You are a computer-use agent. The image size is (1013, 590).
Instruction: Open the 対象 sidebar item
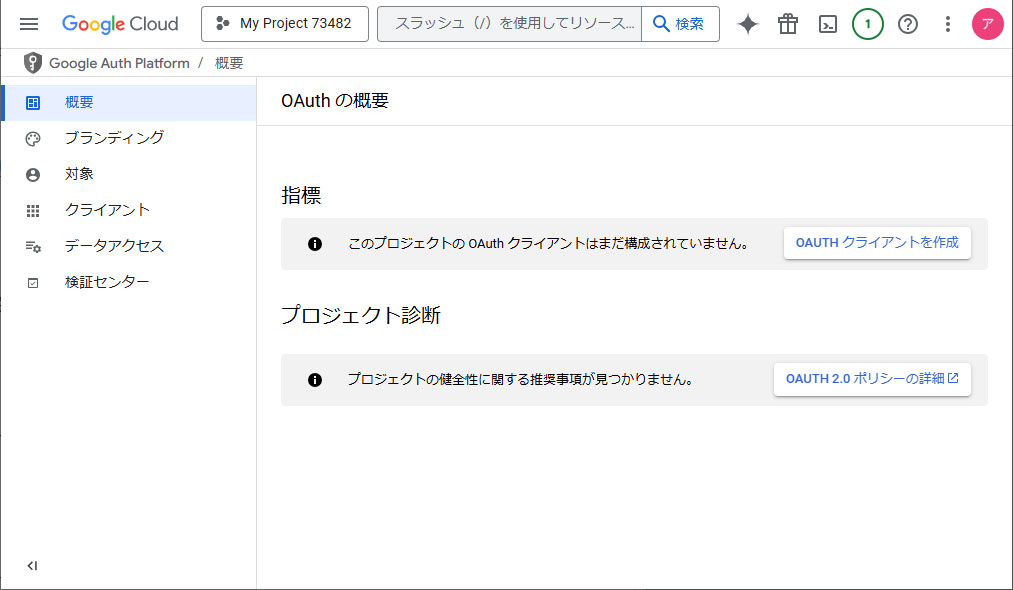point(129,174)
